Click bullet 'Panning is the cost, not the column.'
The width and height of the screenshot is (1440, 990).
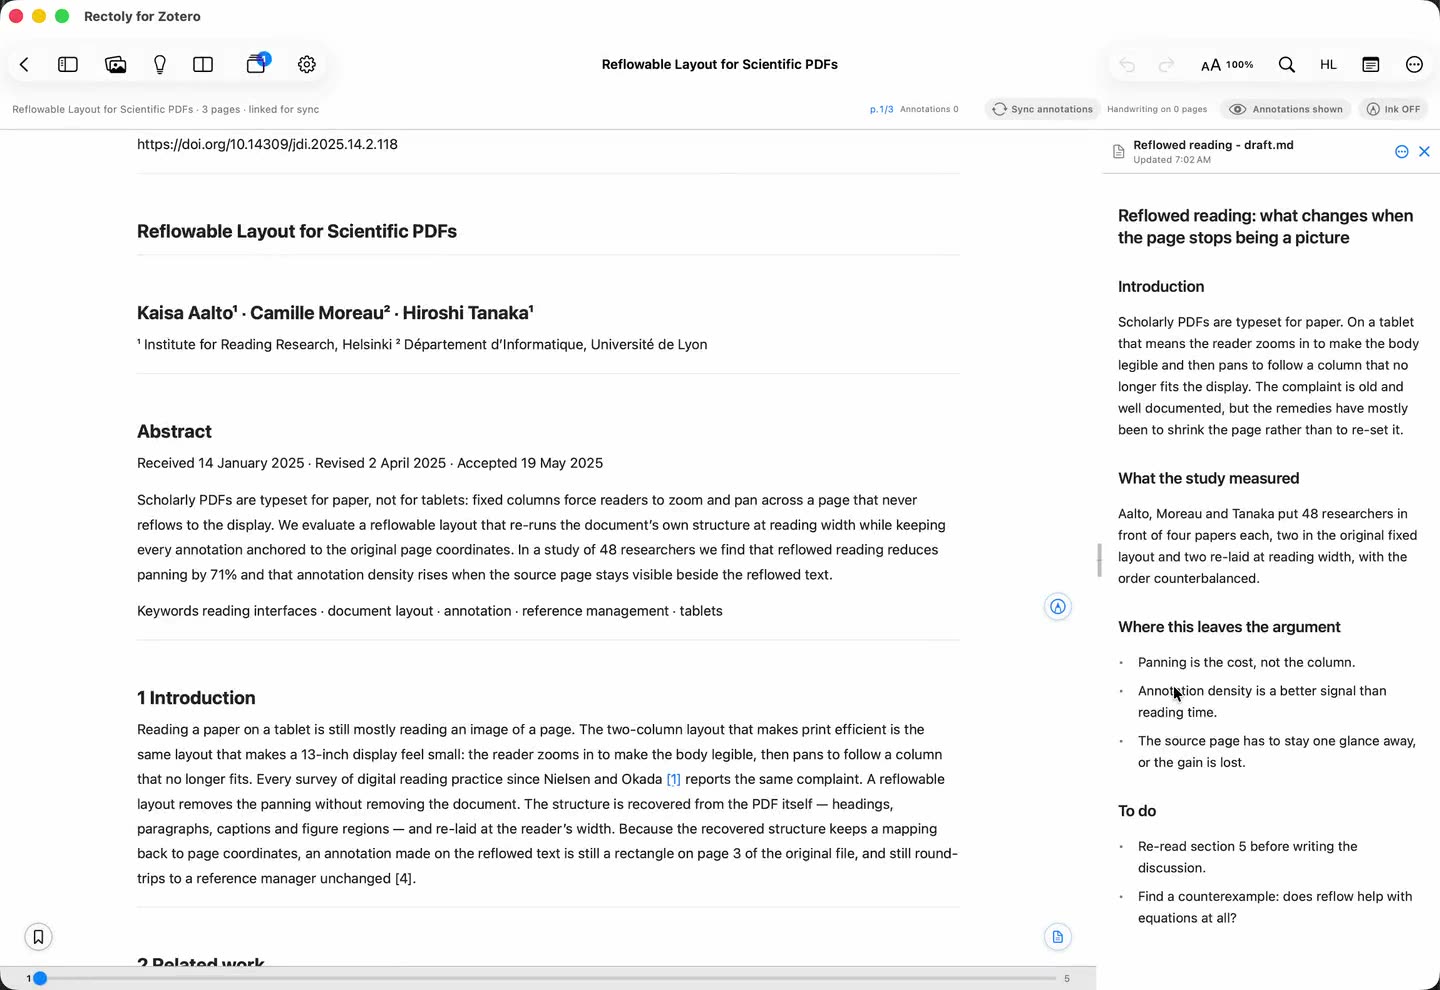click(x=1246, y=662)
